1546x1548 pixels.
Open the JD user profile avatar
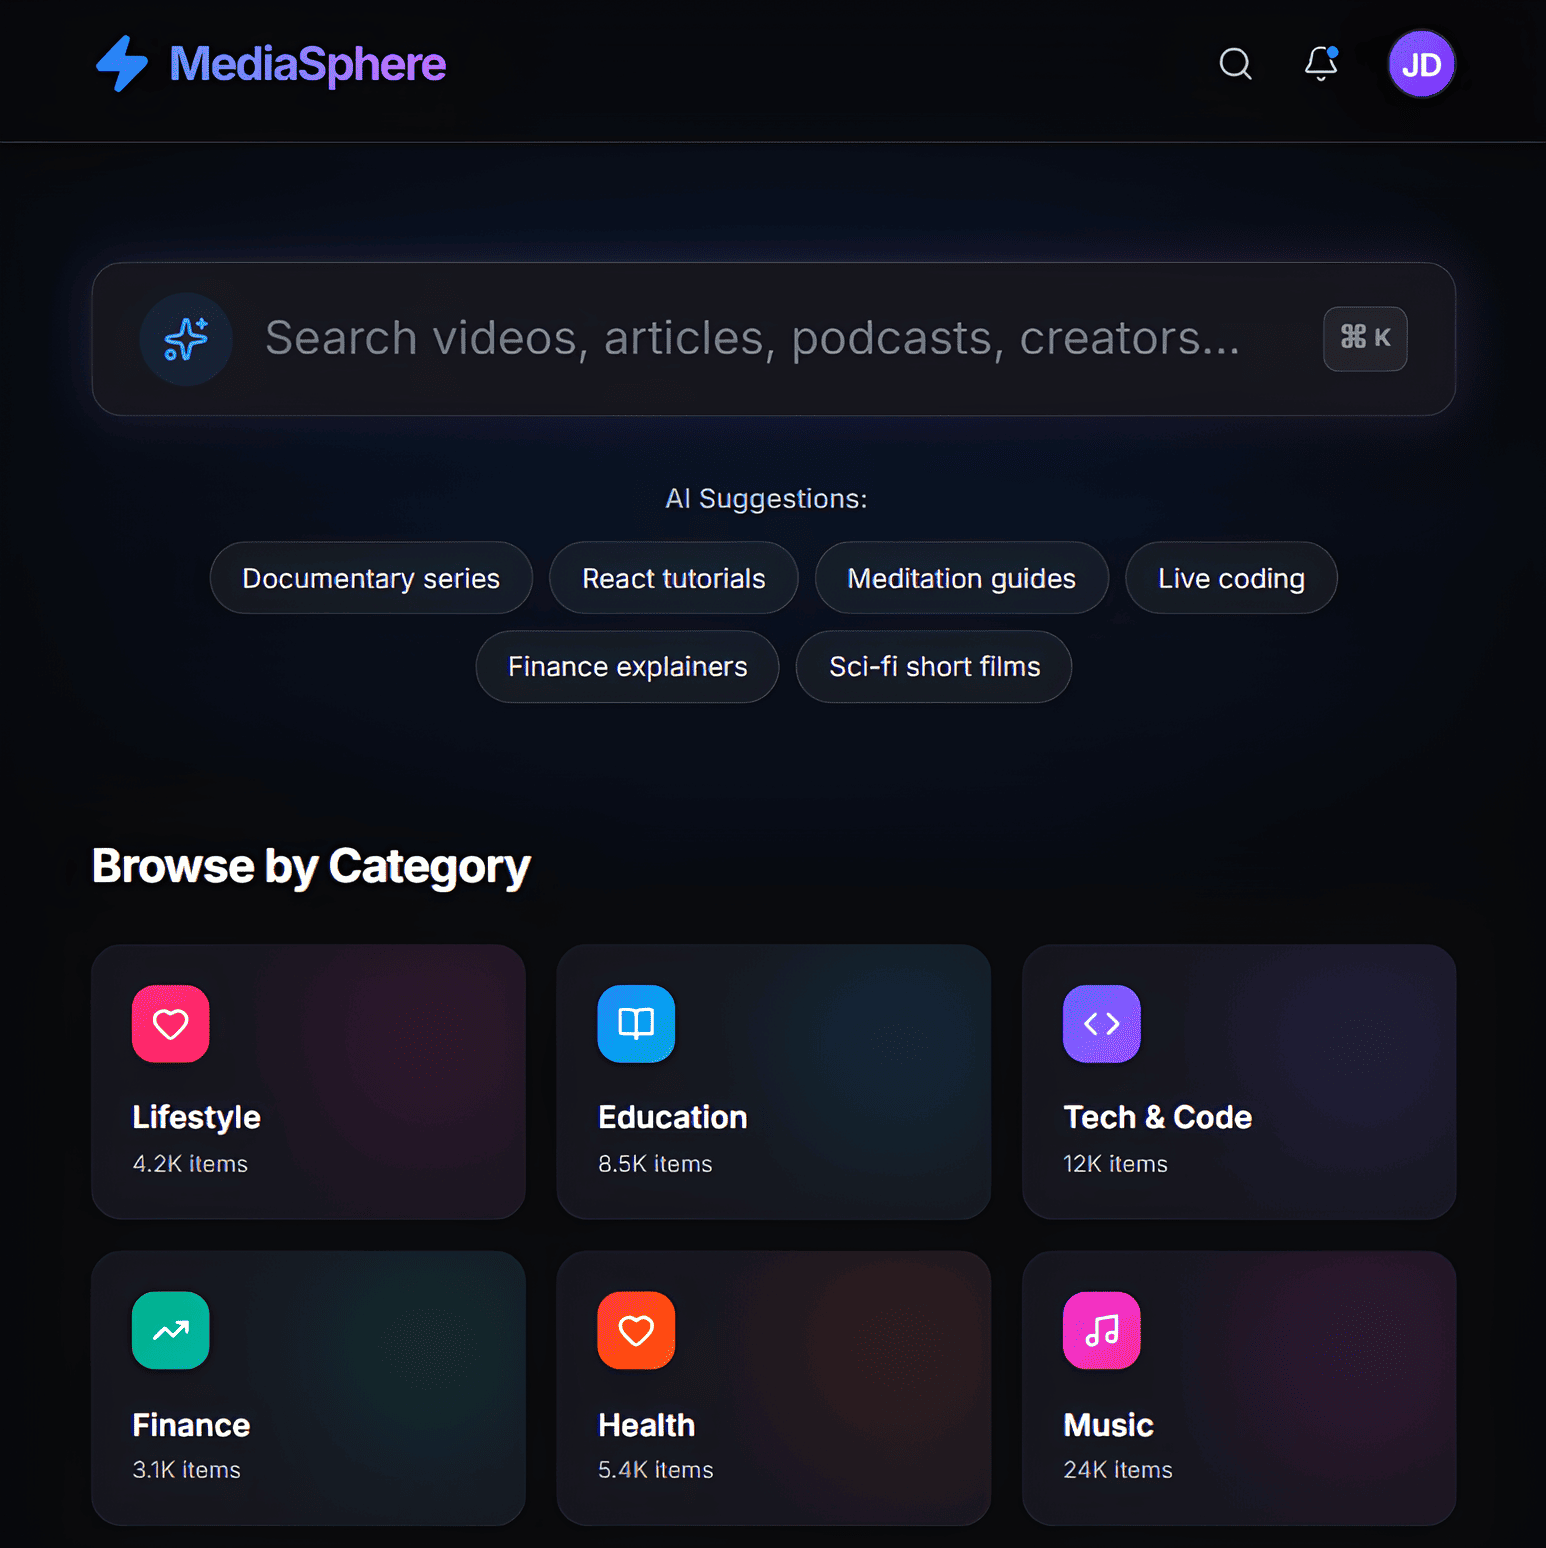1420,65
